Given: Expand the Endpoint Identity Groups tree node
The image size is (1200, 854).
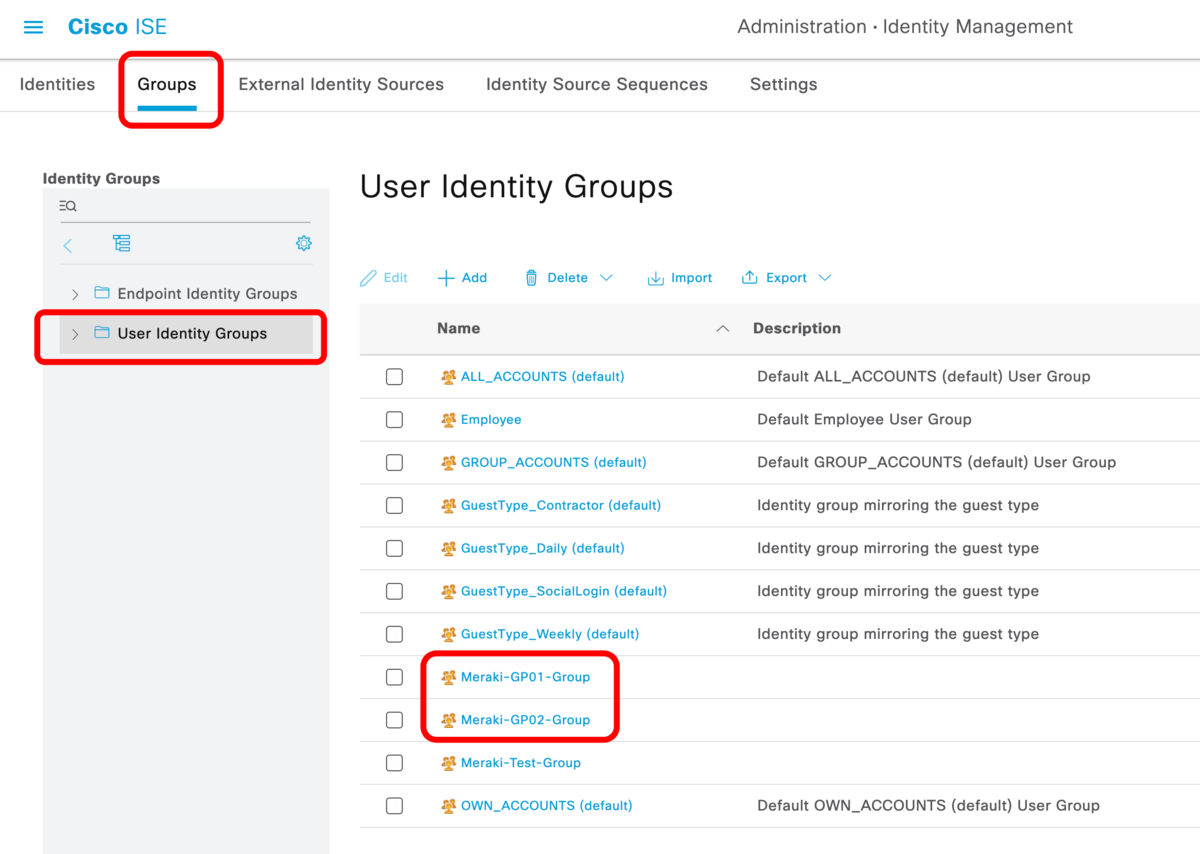Looking at the screenshot, I should (x=74, y=294).
